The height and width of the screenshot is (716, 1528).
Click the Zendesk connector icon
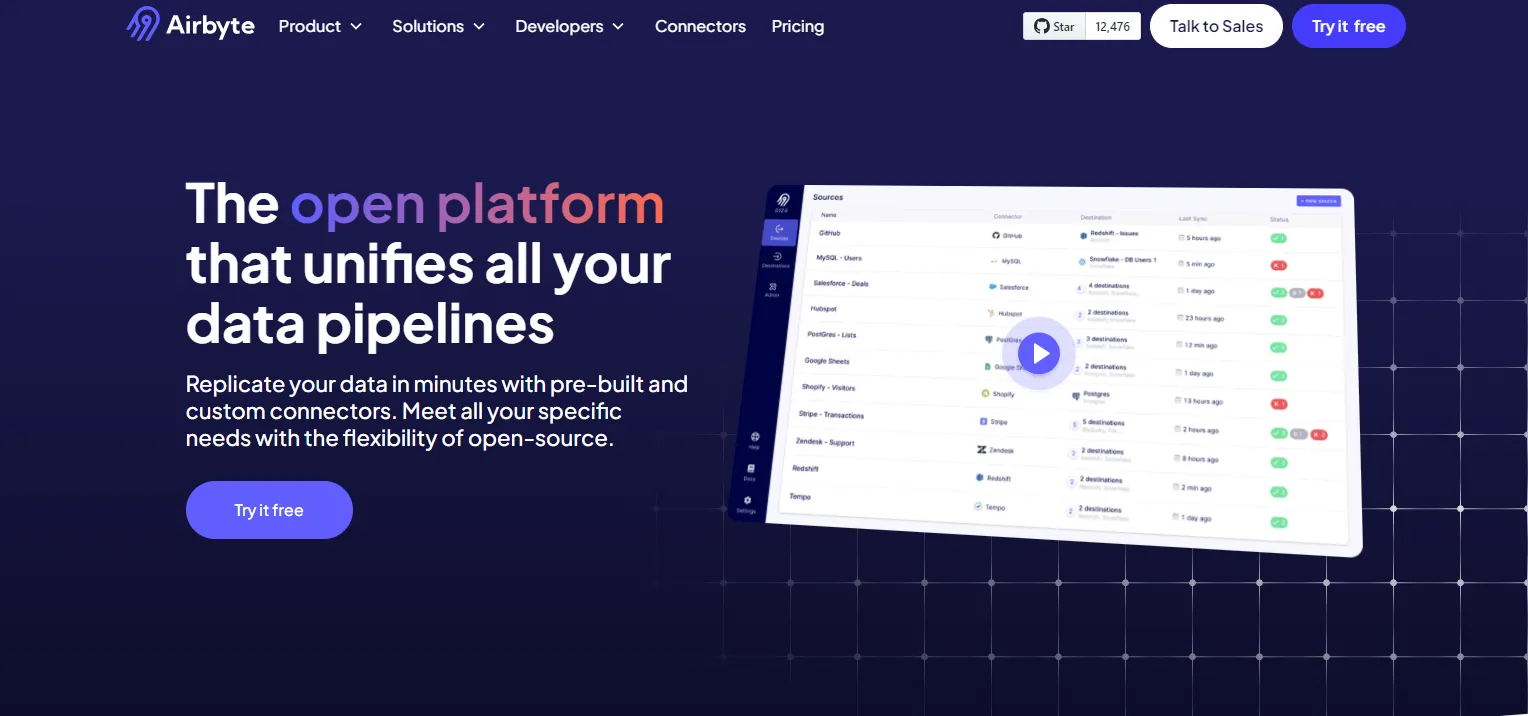tap(982, 450)
